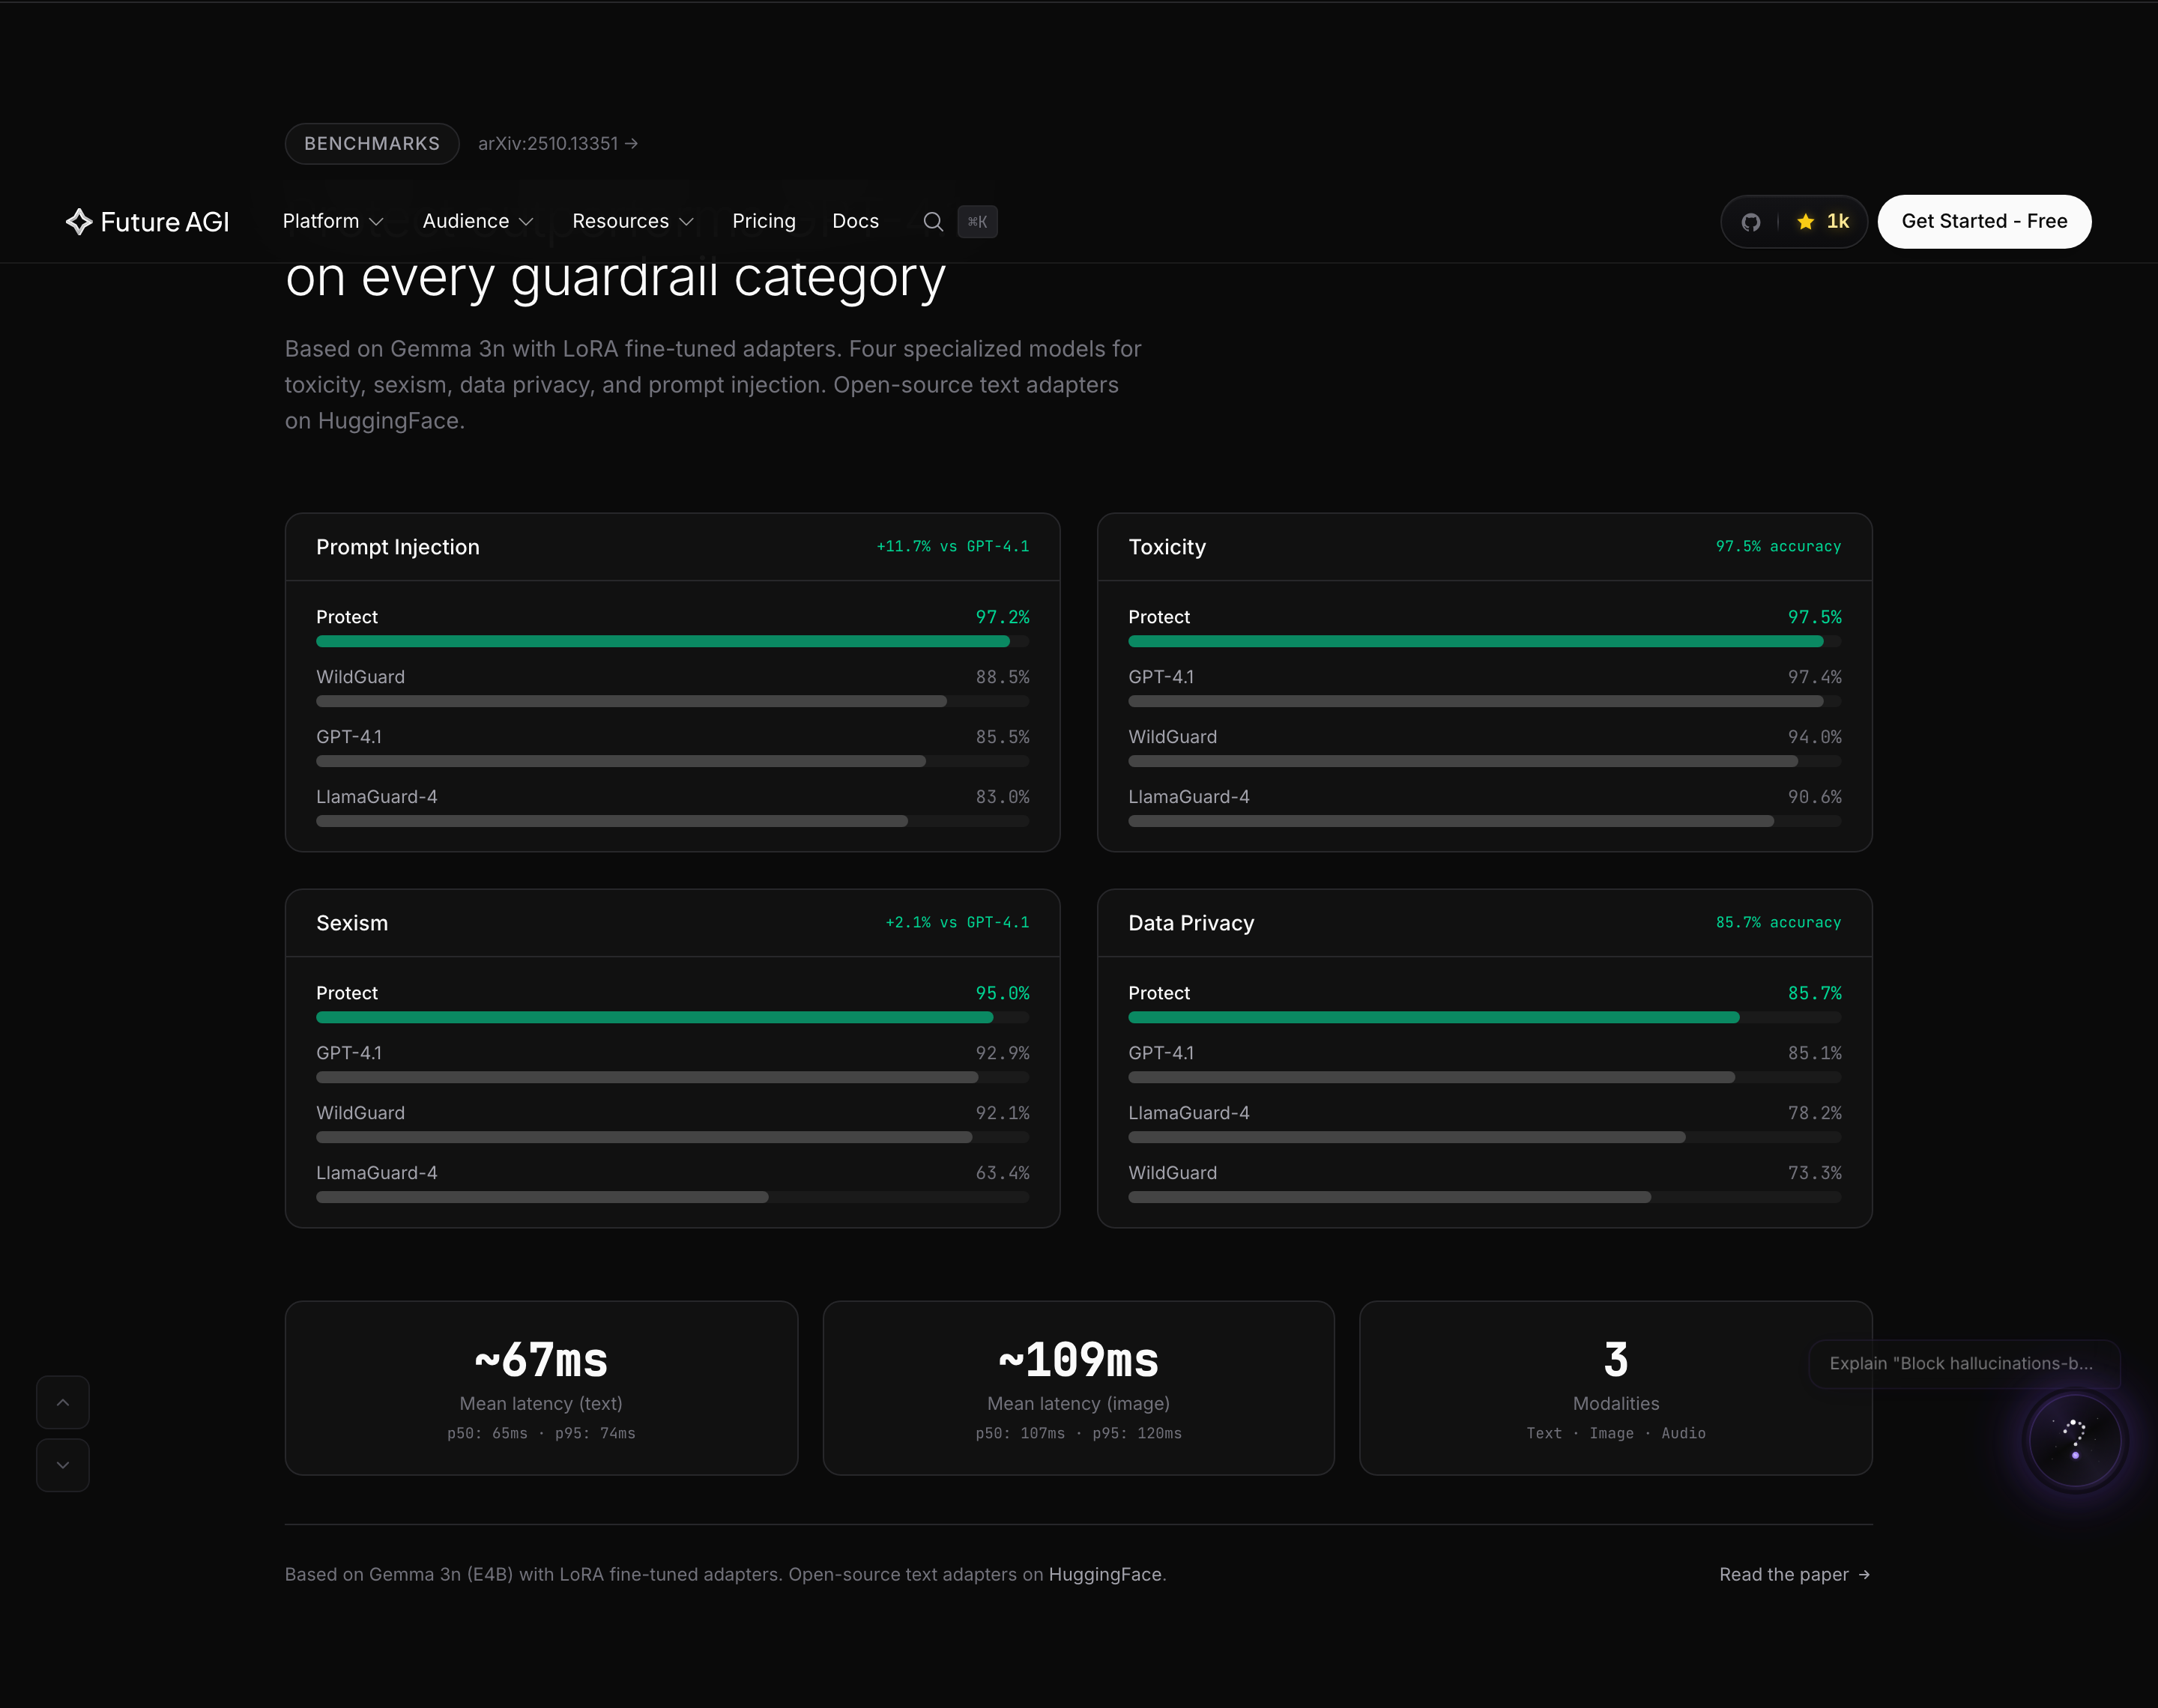Click the 94.0% WildGuard value

click(1814, 737)
